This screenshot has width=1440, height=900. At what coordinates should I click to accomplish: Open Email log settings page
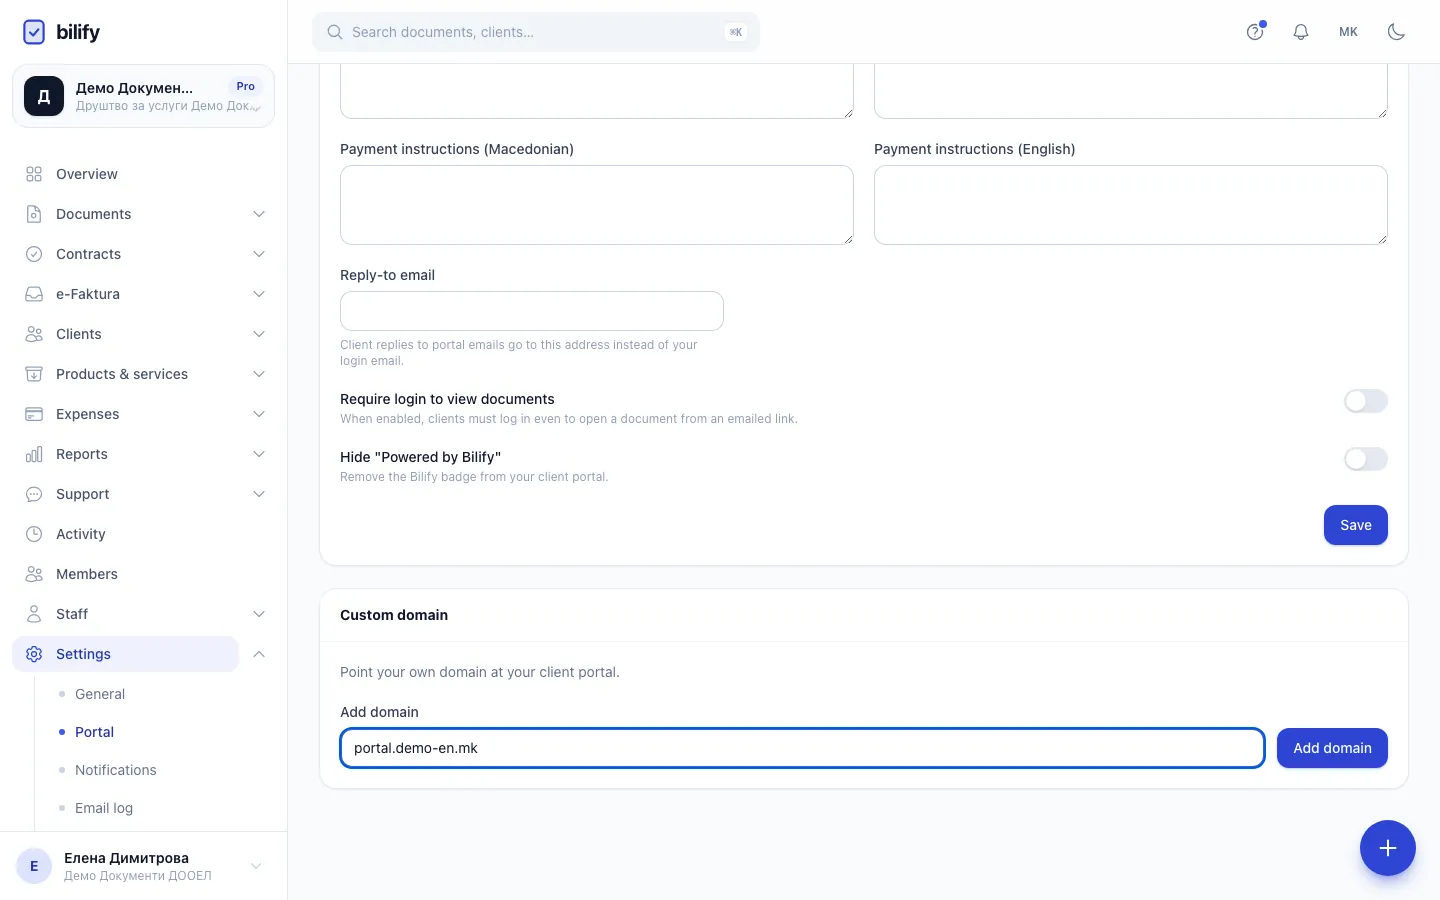point(104,808)
